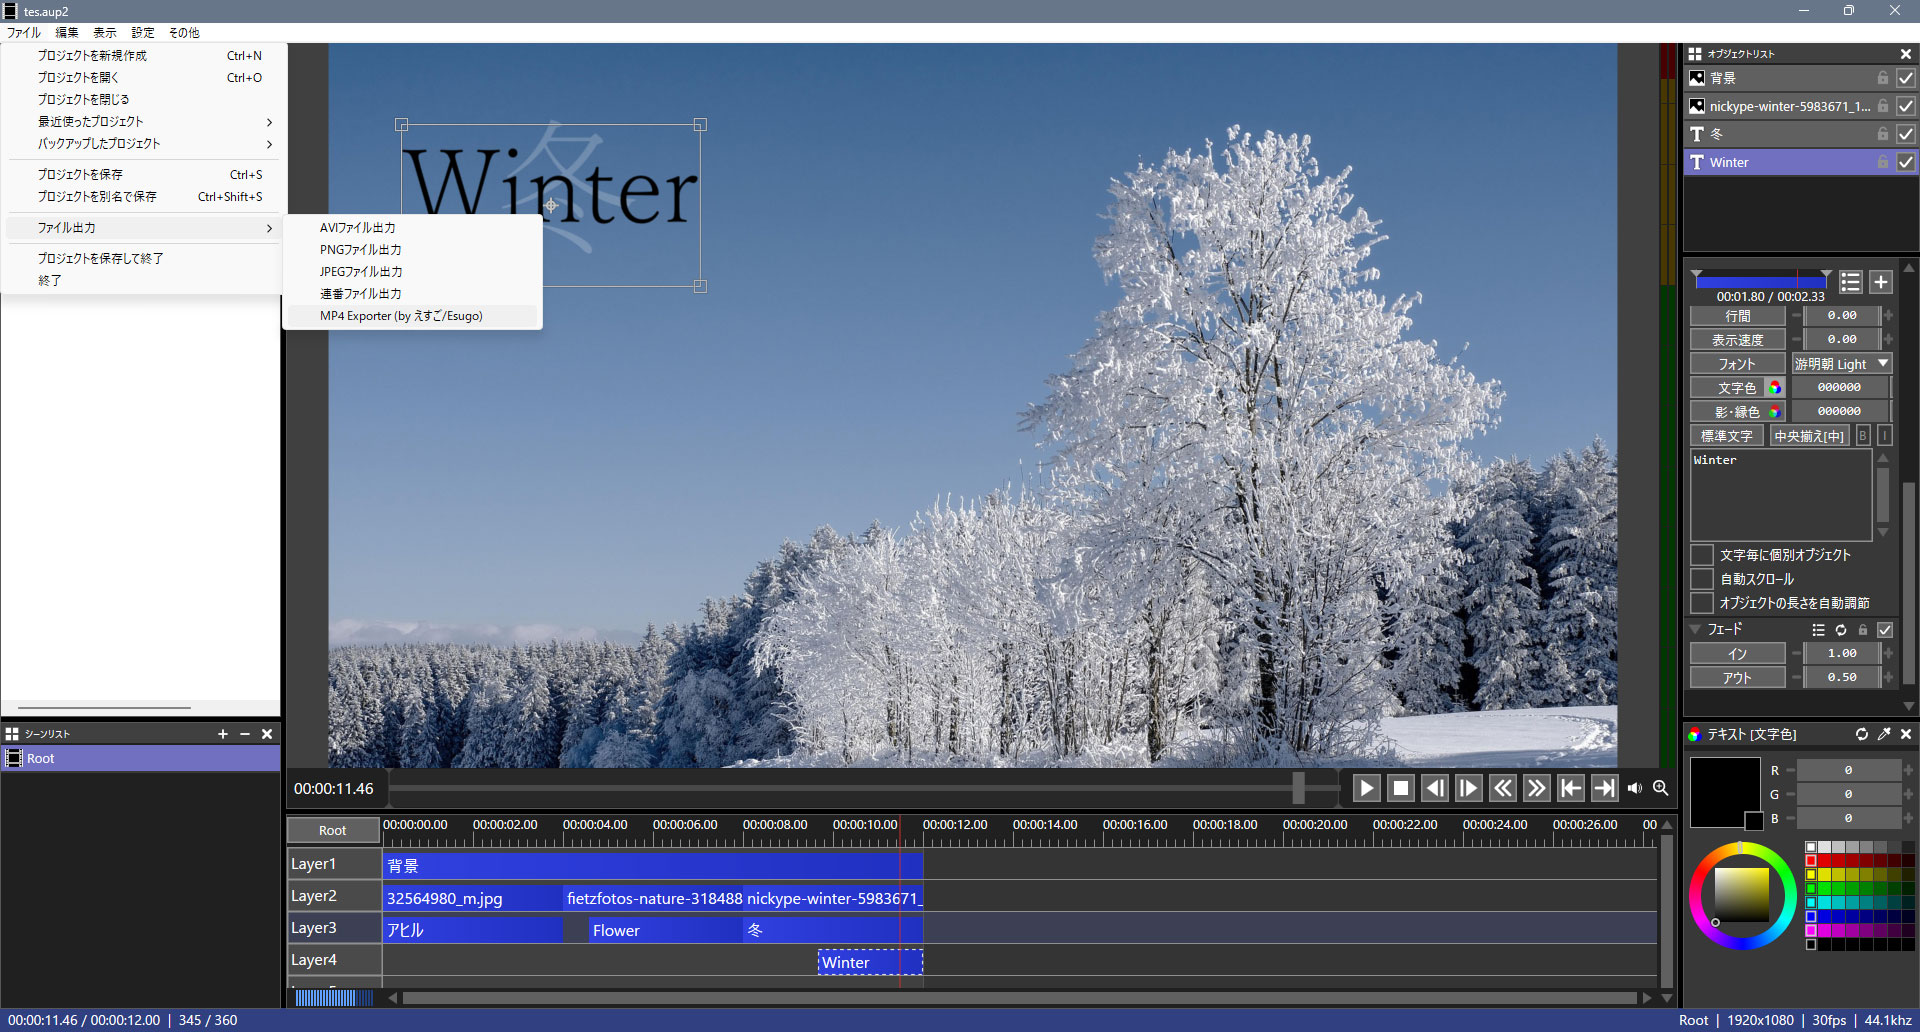1920x1032 pixels.
Task: Click the 中央揃え[中] alignment button
Action: pos(1809,436)
